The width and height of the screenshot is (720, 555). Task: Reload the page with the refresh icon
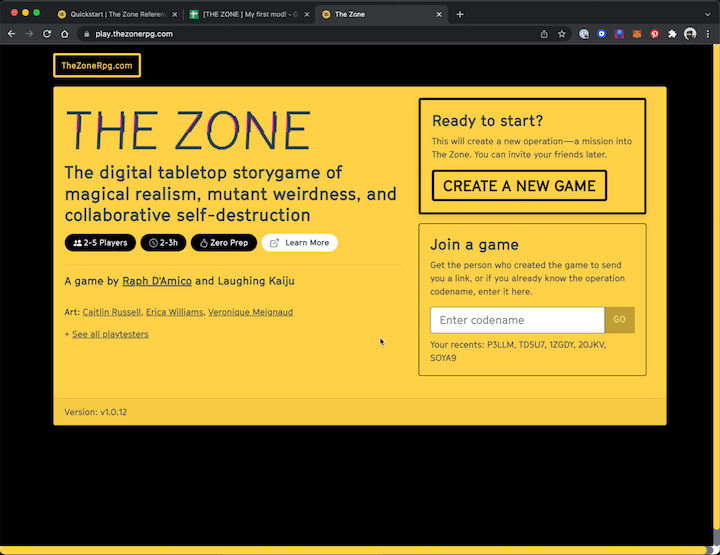47,34
